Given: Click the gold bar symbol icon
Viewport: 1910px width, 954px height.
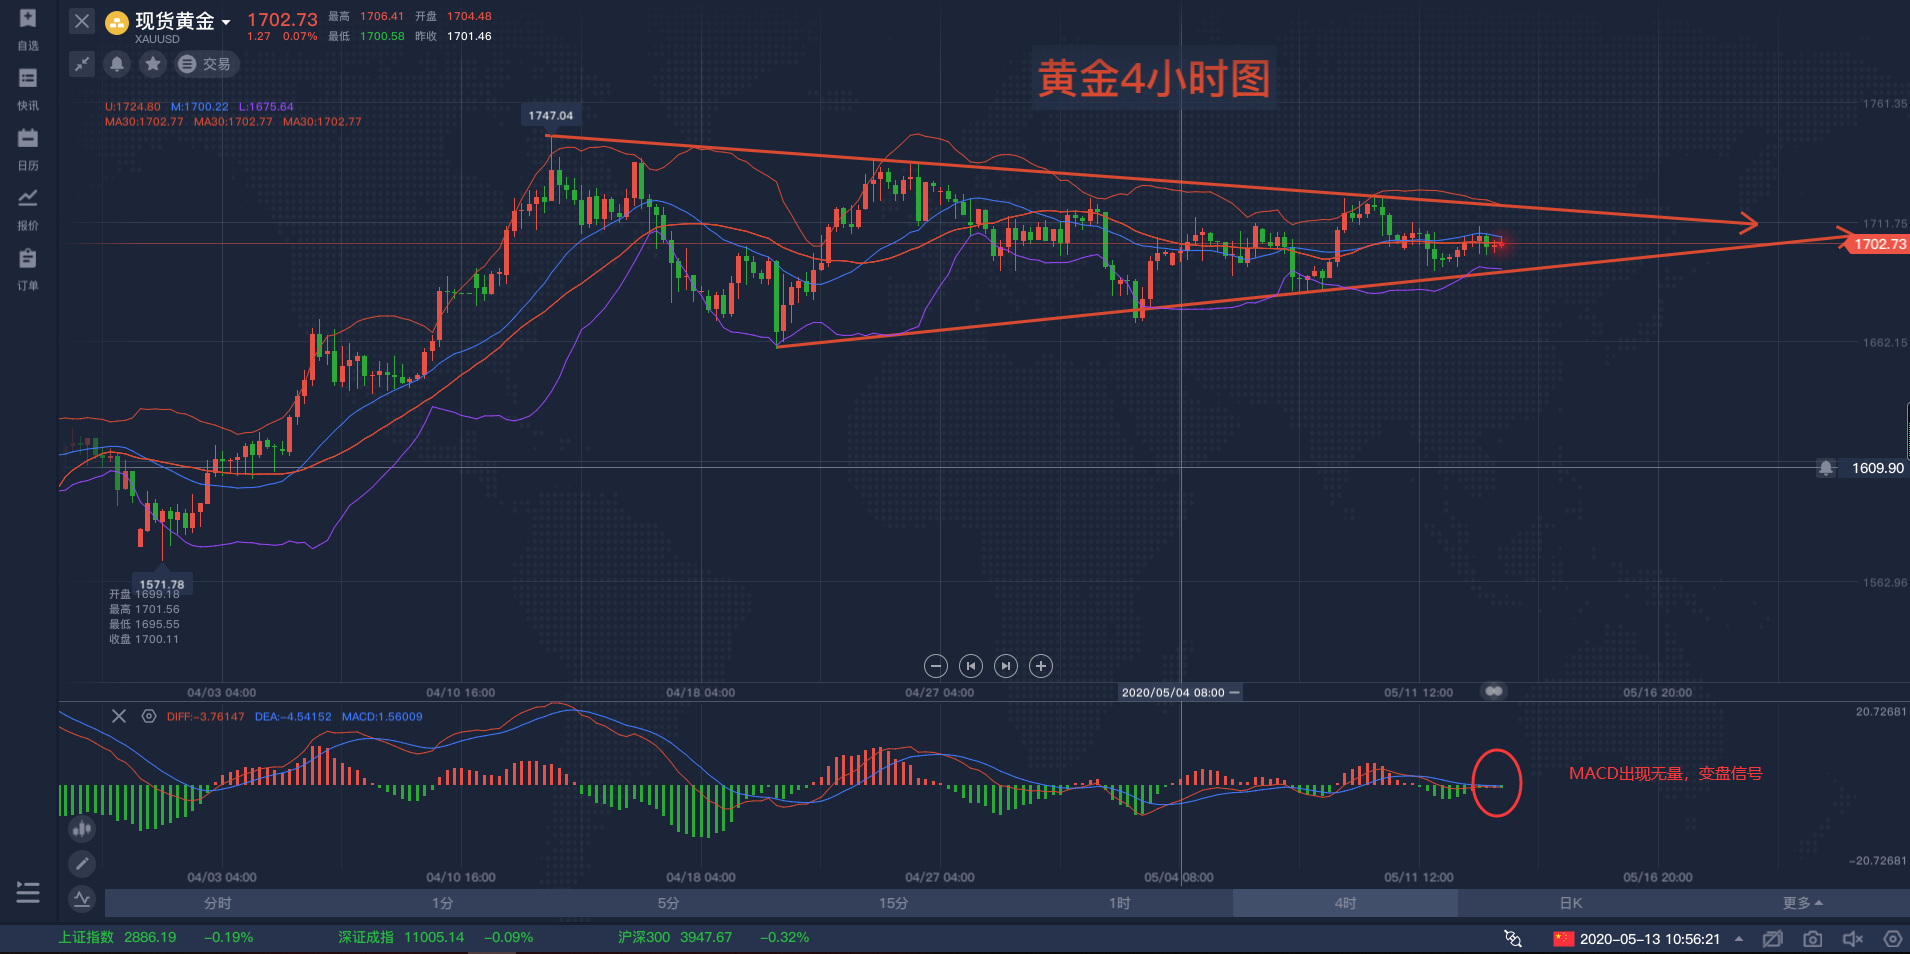Looking at the screenshot, I should click(x=117, y=22).
